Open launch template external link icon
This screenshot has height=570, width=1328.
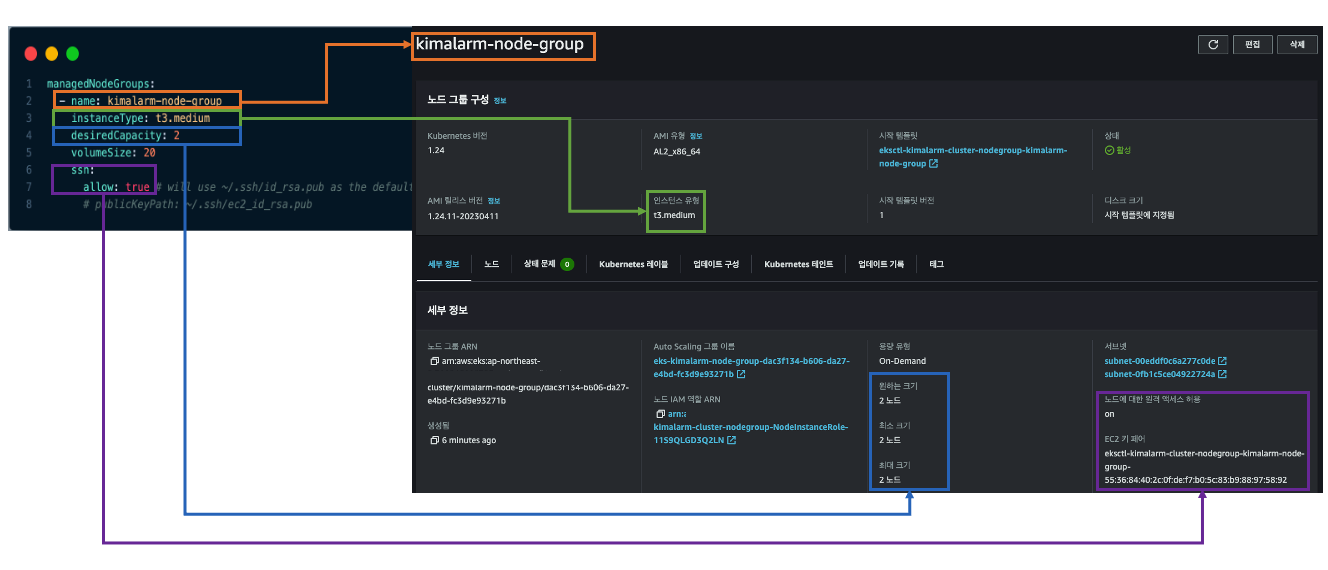[933, 163]
